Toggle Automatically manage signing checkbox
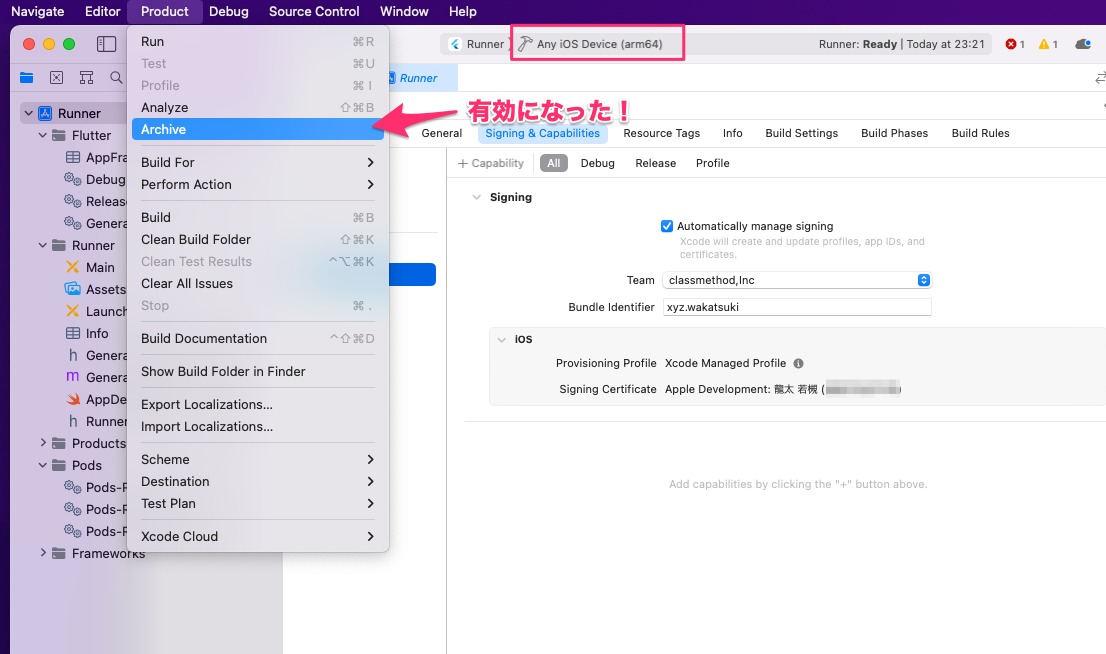The height and width of the screenshot is (654, 1106). pos(667,226)
